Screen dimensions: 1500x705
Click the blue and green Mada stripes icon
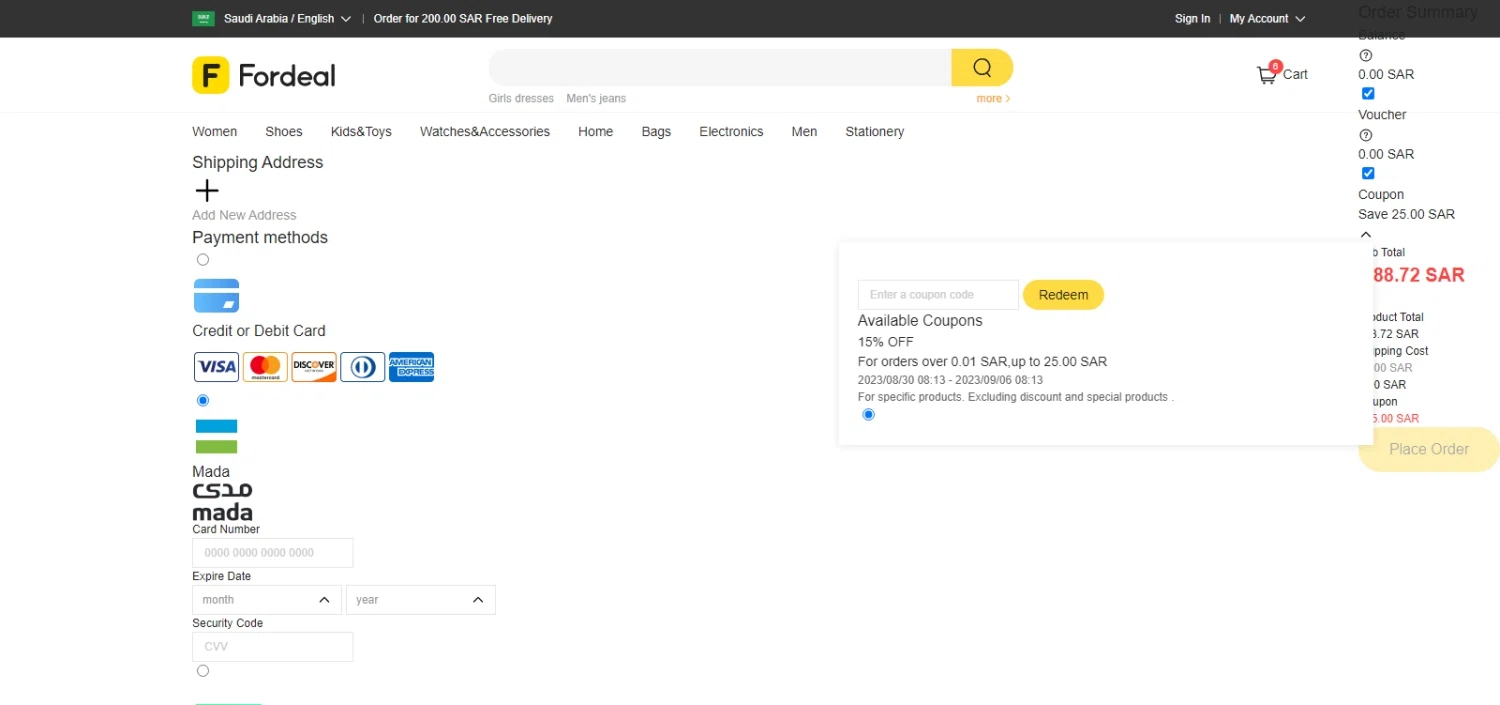[x=216, y=437]
